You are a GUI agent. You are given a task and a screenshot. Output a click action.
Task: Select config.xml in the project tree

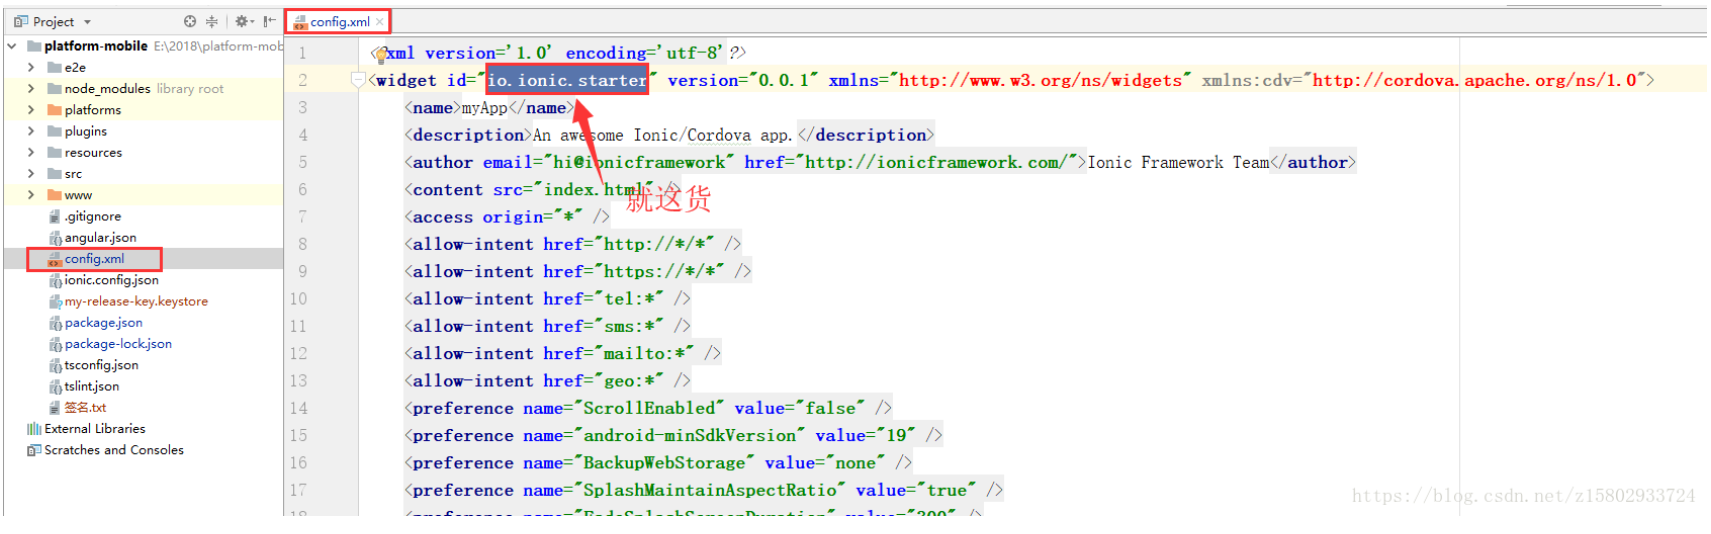94,259
